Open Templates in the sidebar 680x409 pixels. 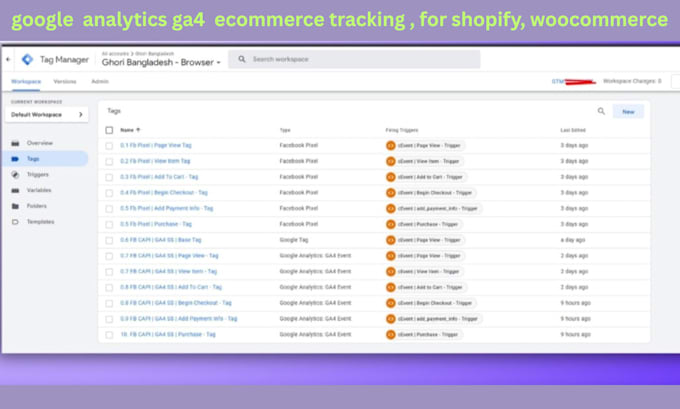click(x=40, y=222)
